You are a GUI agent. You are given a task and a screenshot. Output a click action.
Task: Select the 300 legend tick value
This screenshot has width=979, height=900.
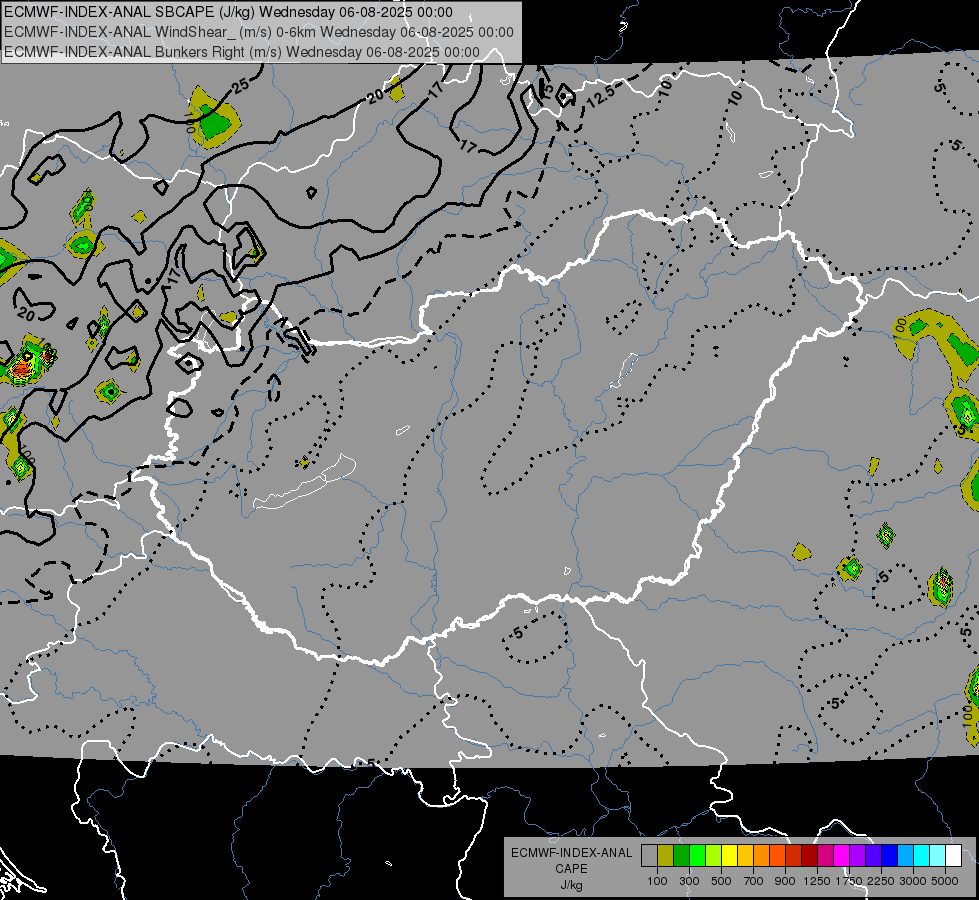coord(689,881)
